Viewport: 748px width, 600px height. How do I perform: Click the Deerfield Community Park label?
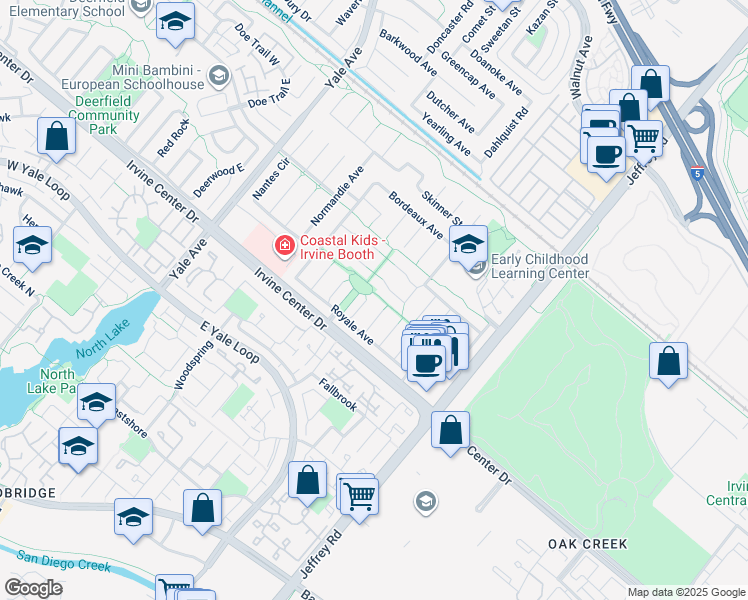pos(104,115)
